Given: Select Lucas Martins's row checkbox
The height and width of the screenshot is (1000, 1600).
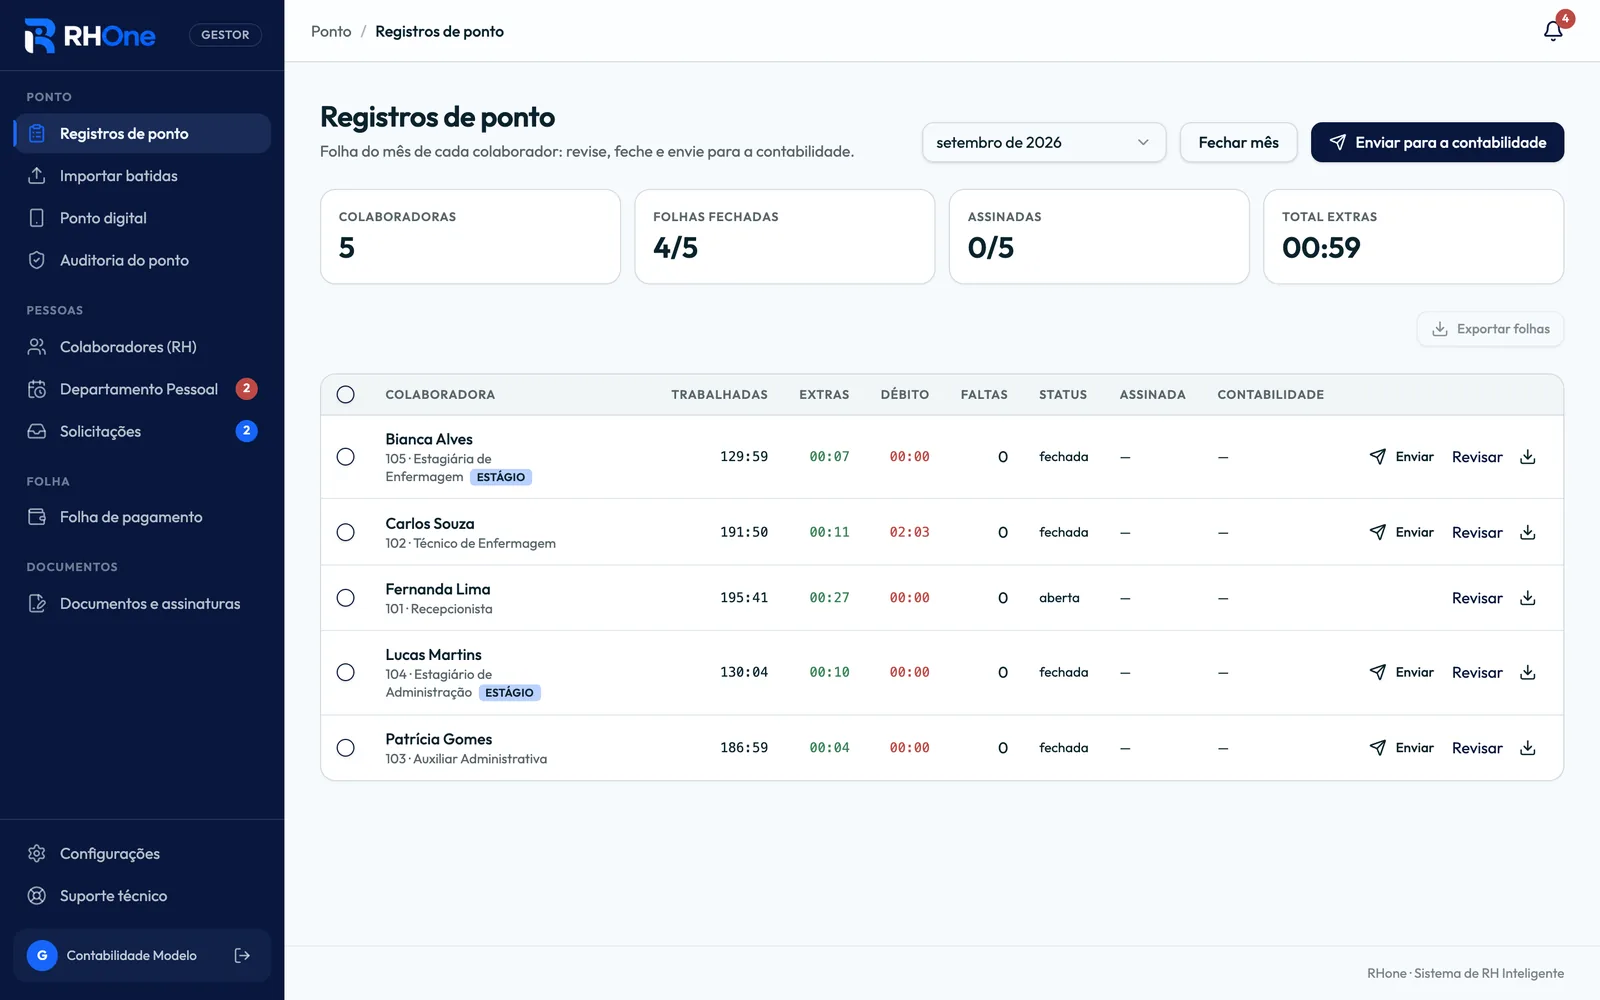Looking at the screenshot, I should pyautogui.click(x=345, y=672).
